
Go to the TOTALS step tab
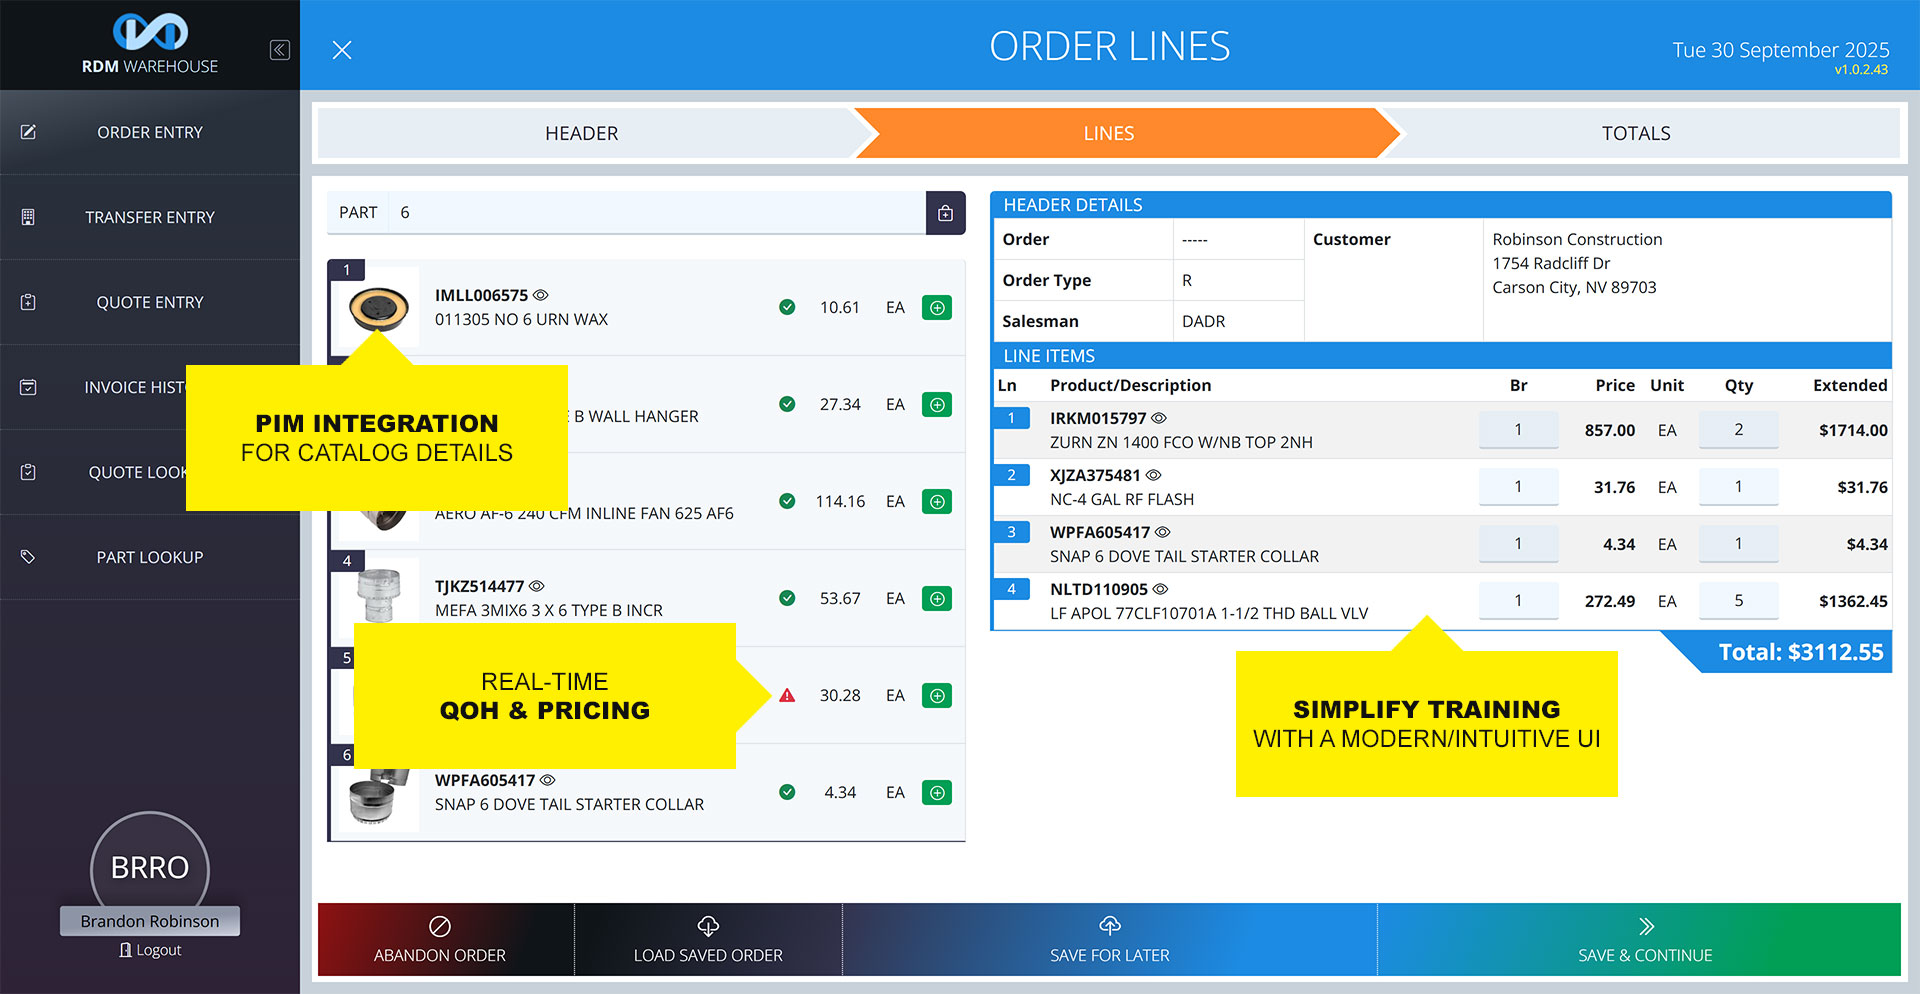coord(1635,133)
